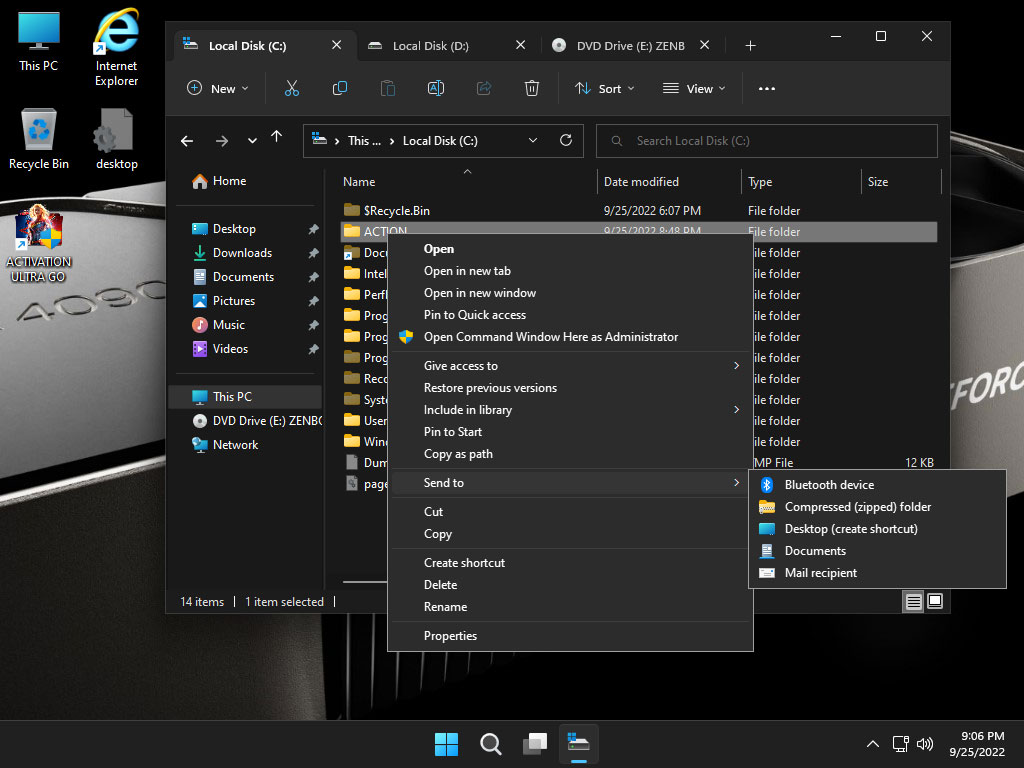Close the DVD Drive (E:) tab
Image resolution: width=1024 pixels, height=768 pixels.
tap(705, 45)
